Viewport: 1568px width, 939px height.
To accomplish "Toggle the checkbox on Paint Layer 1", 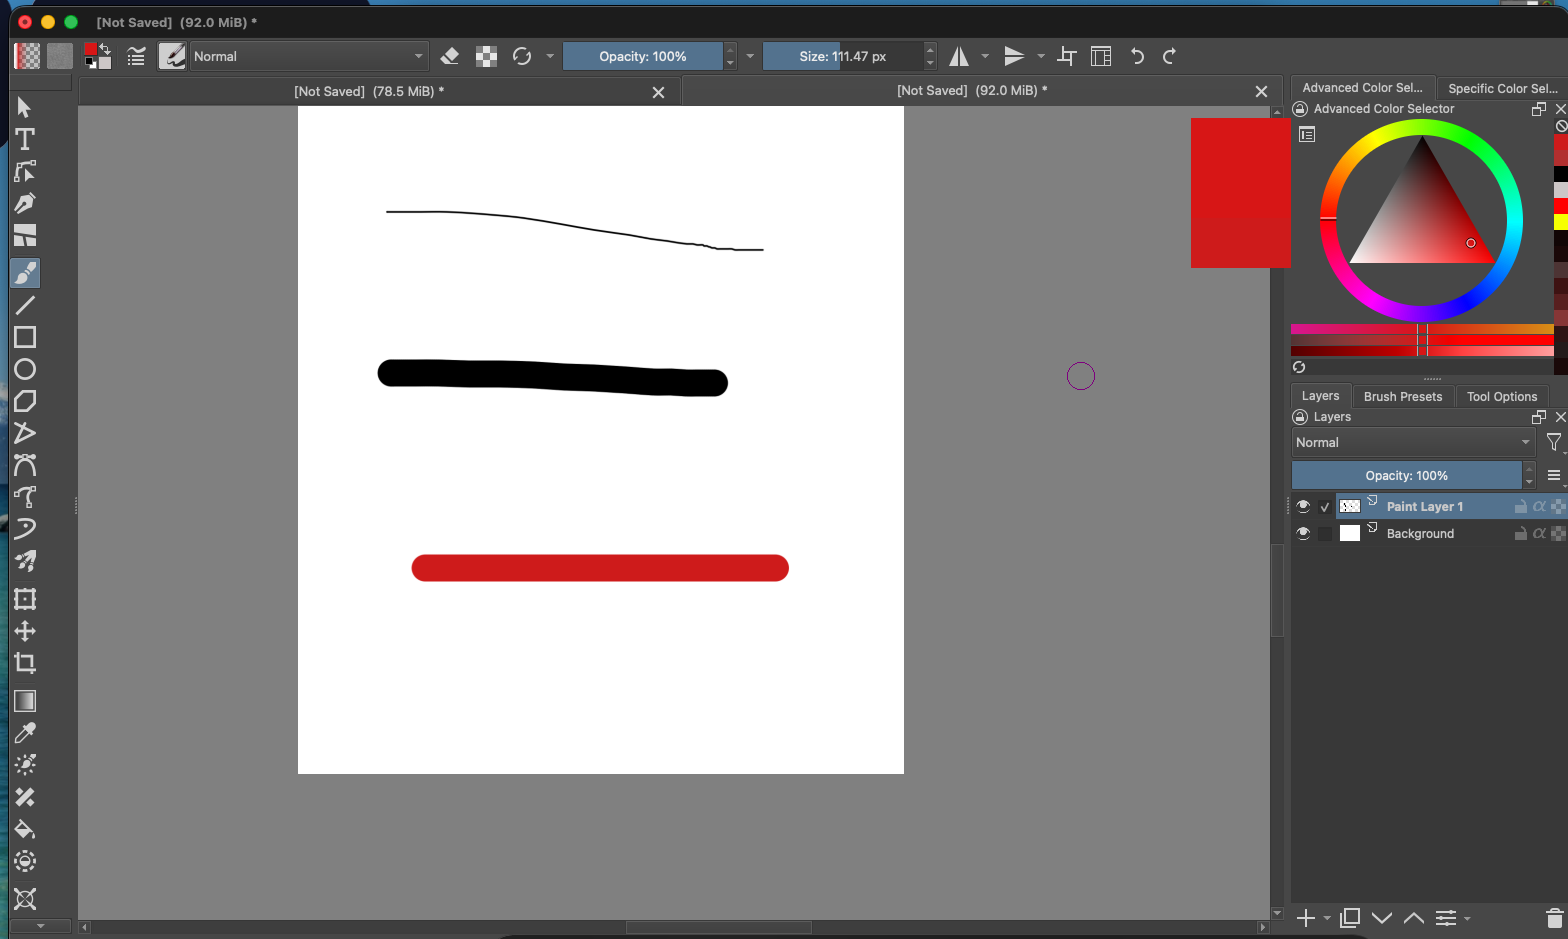I will [1325, 506].
